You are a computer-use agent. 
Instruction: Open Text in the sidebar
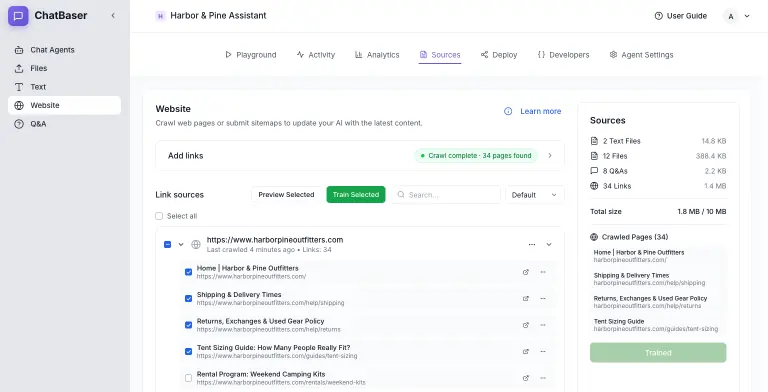tap(64, 87)
